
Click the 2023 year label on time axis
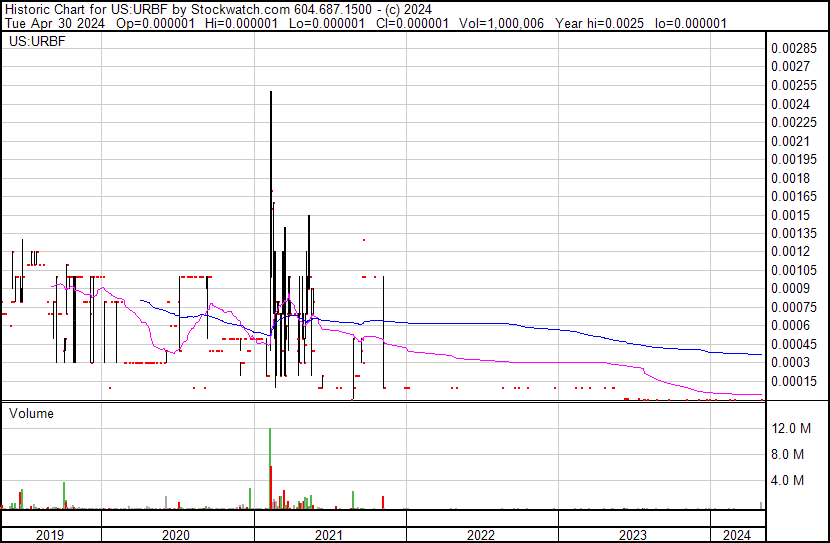click(633, 535)
